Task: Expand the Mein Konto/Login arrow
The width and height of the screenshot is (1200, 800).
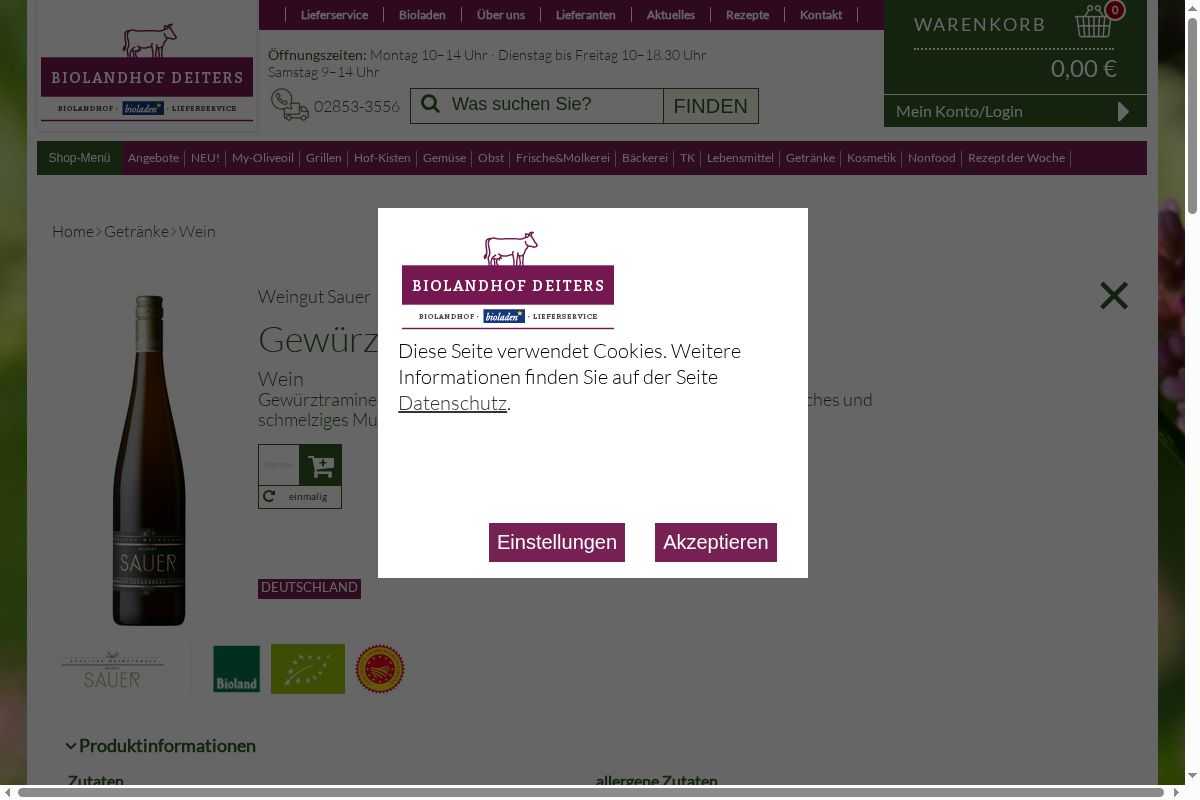Action: click(x=1123, y=111)
